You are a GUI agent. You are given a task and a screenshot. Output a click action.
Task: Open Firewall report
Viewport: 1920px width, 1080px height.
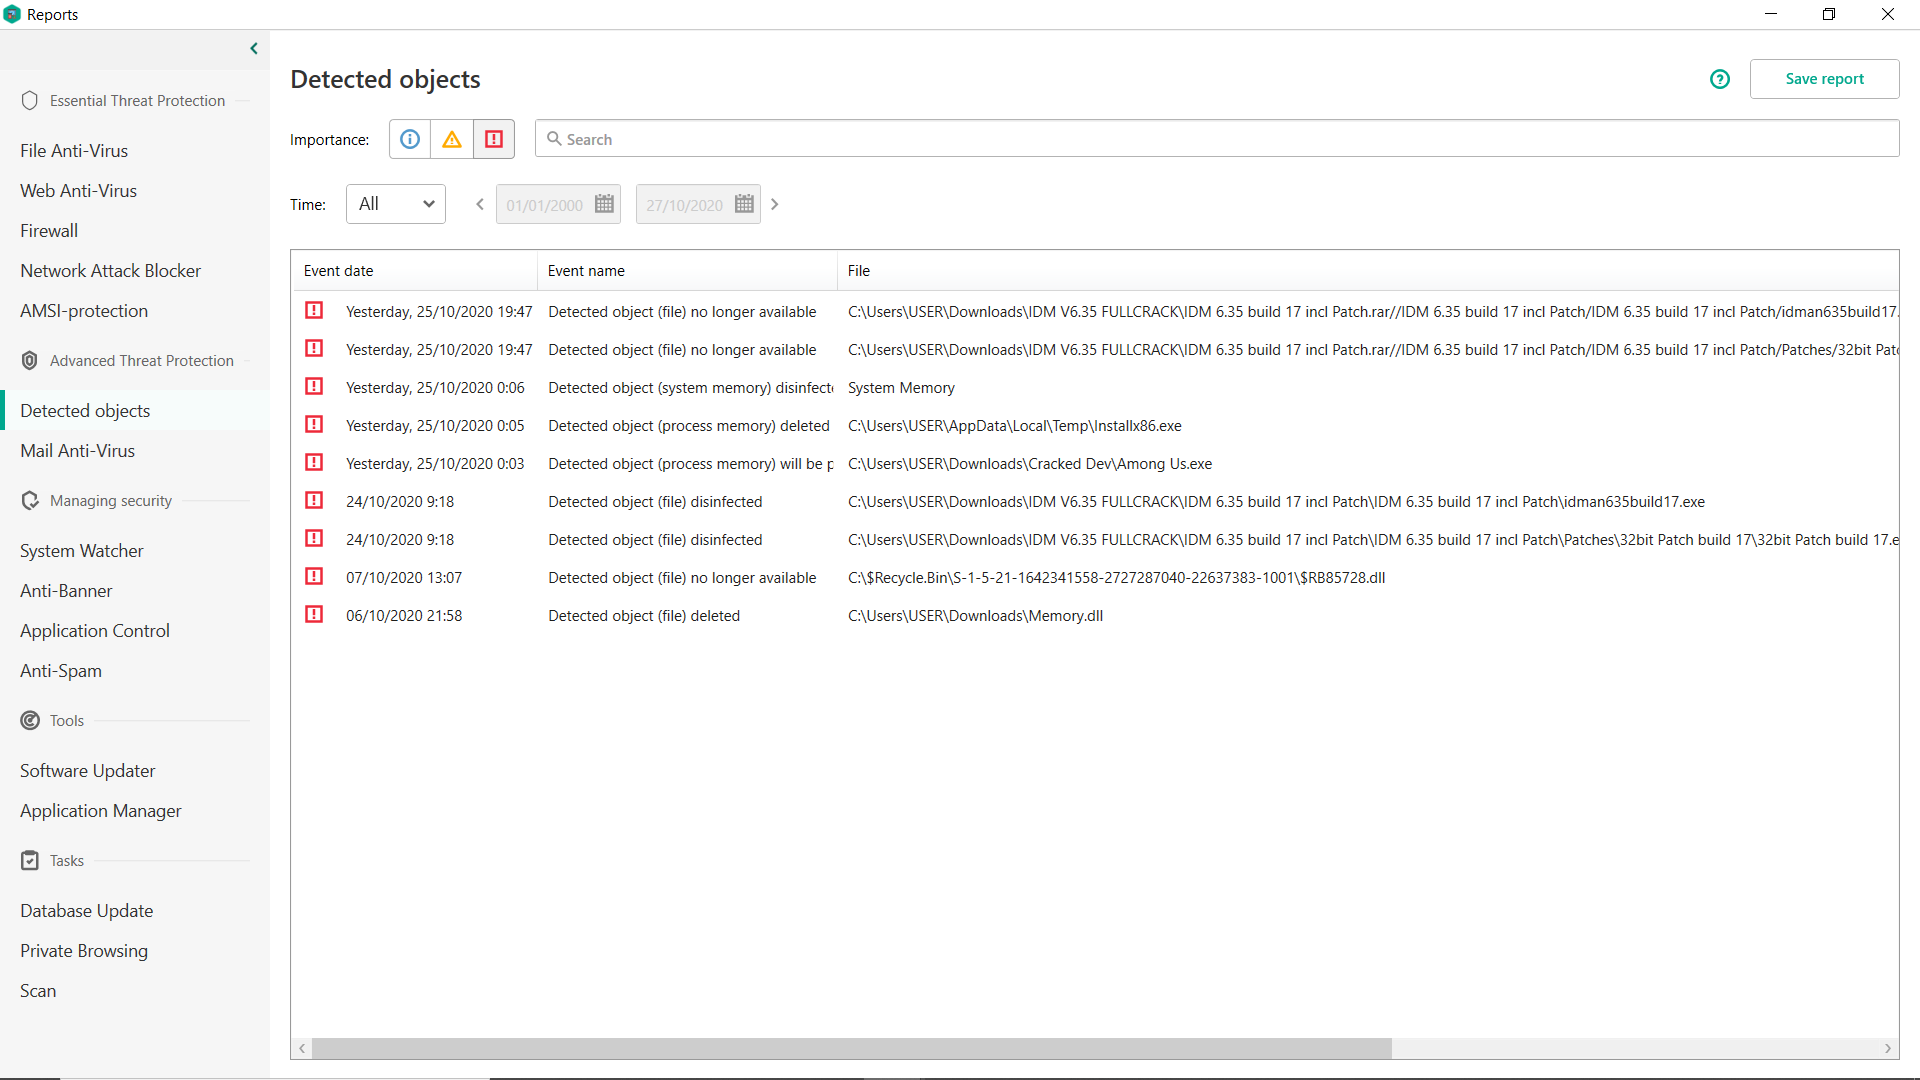(49, 231)
